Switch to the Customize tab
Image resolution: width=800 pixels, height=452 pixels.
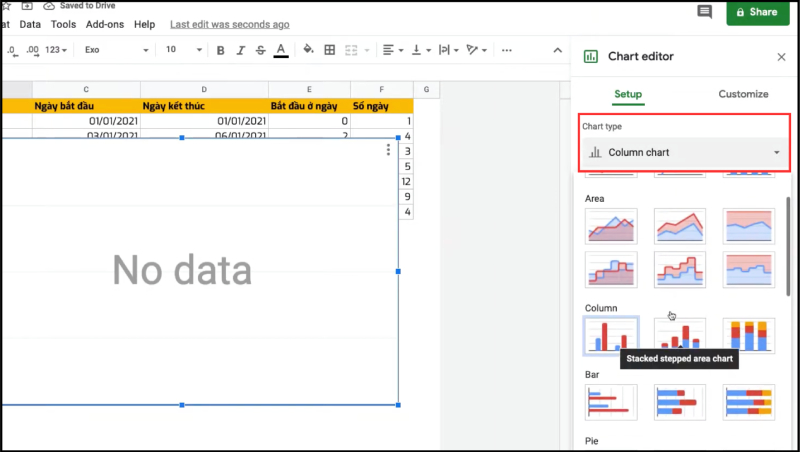[x=743, y=94]
